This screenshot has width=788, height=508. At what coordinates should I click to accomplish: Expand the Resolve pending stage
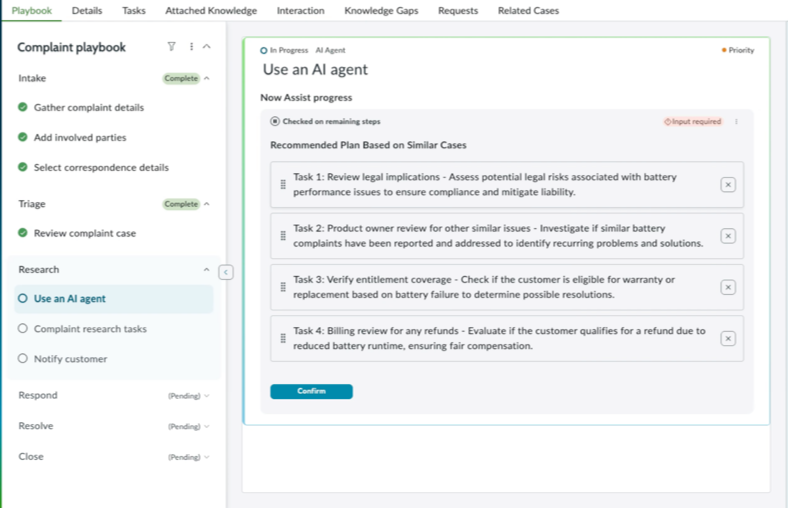coord(207,427)
